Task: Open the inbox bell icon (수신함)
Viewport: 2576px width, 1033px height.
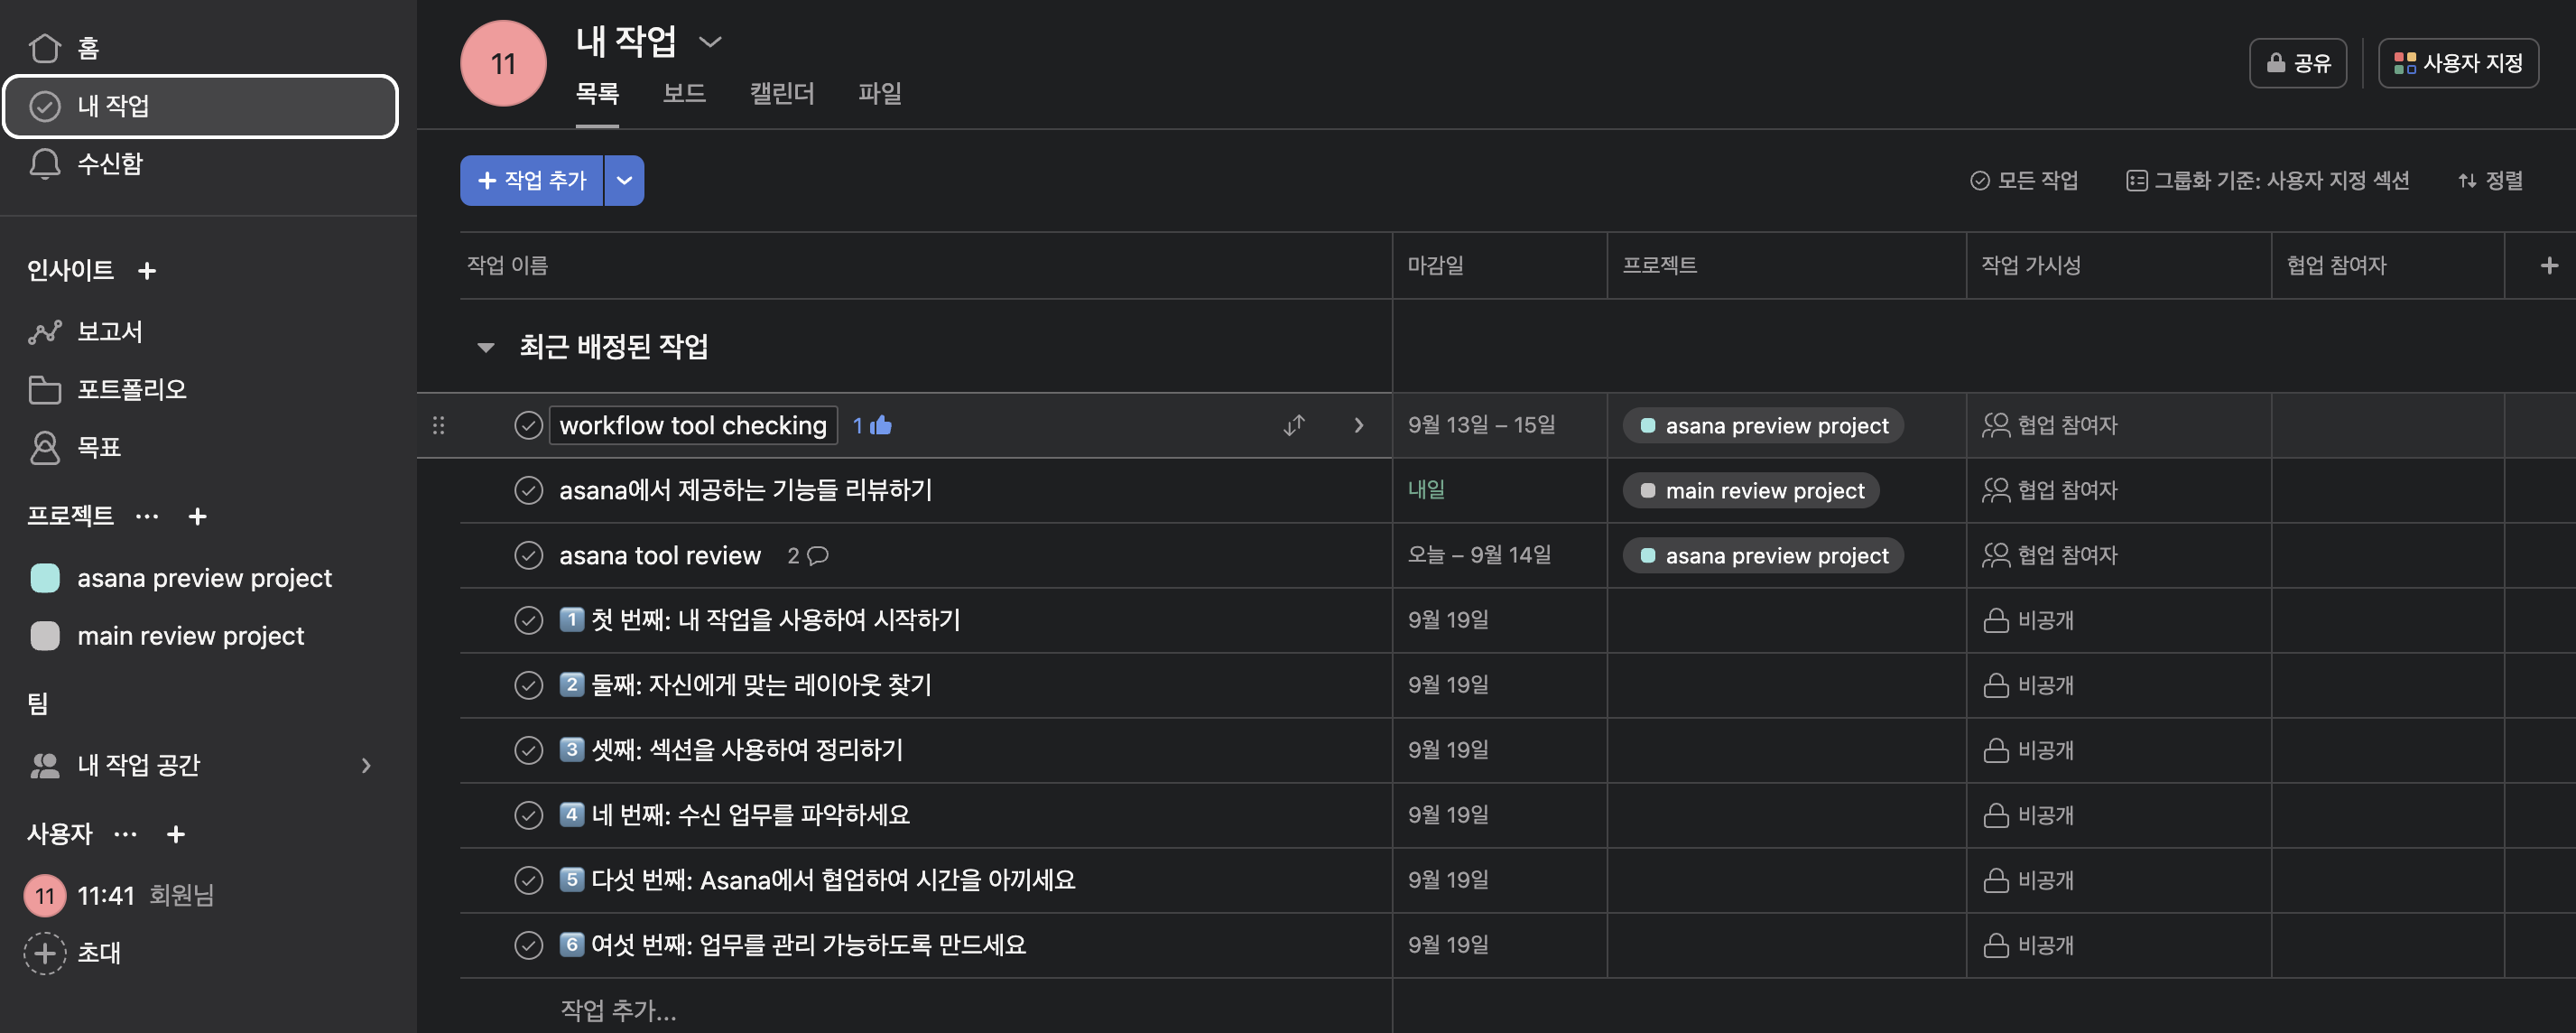Action: coord(45,163)
